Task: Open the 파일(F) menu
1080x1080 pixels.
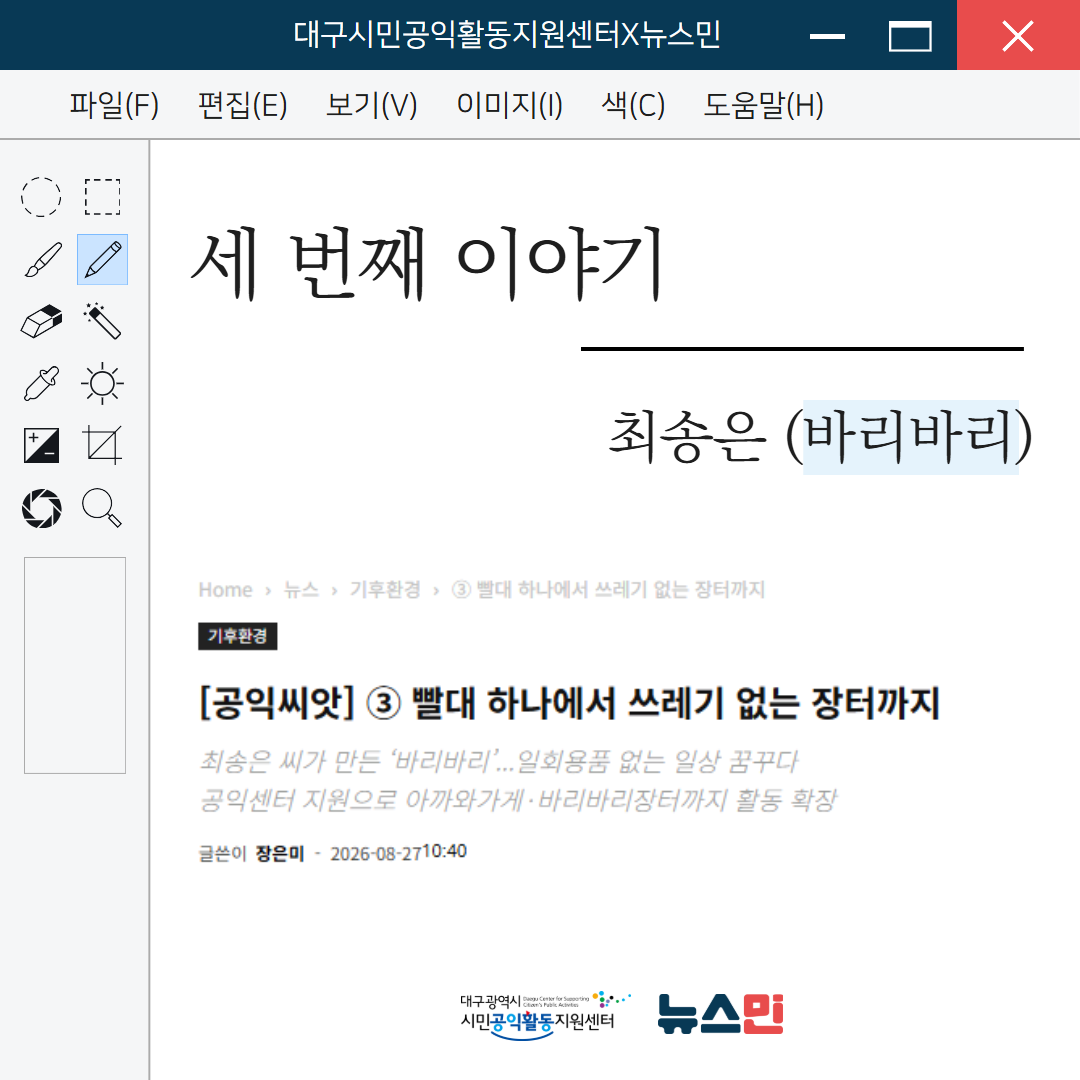Action: [x=114, y=105]
